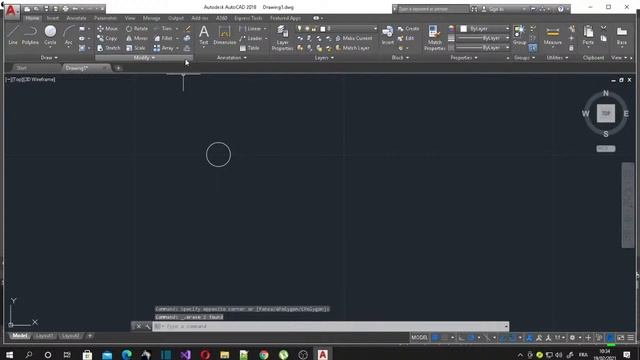Activate the Copy tool
The height and width of the screenshot is (360, 640).
point(107,38)
